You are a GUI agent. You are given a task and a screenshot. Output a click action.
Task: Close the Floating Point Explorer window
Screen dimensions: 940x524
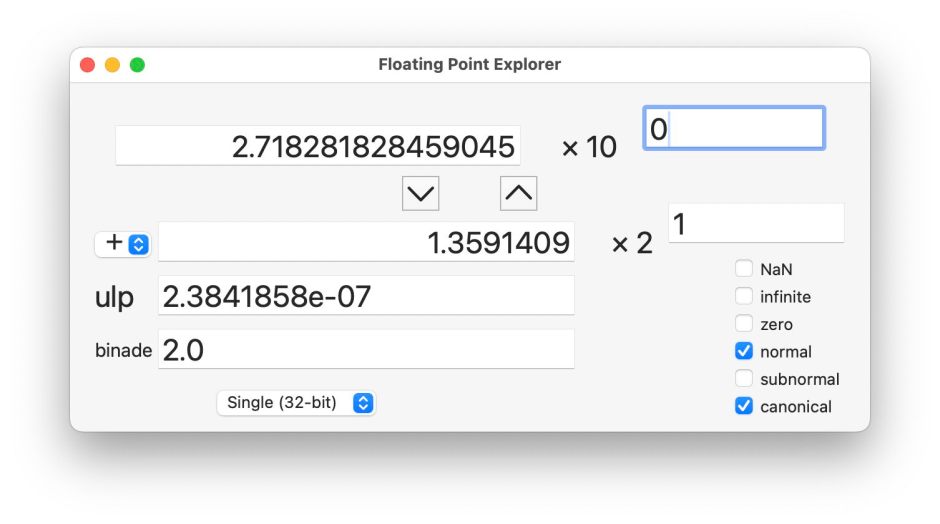click(88, 65)
